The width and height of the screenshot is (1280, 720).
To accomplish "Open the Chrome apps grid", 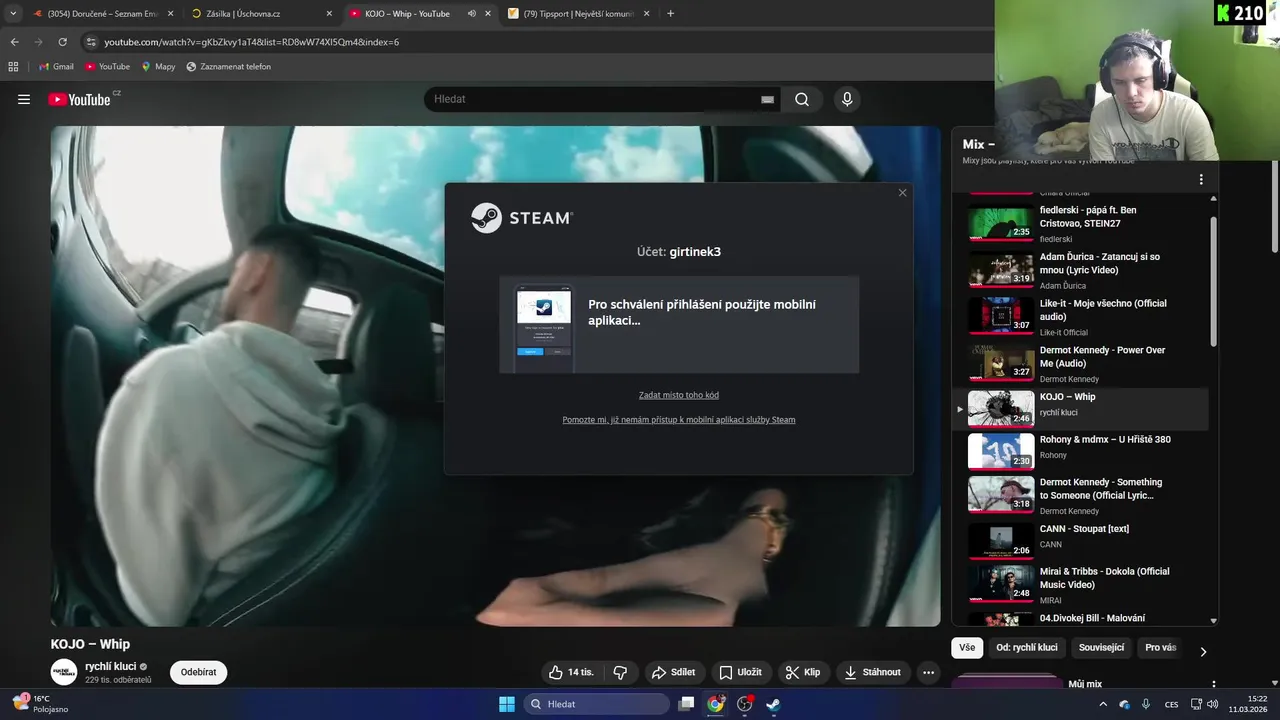I will 13,67.
